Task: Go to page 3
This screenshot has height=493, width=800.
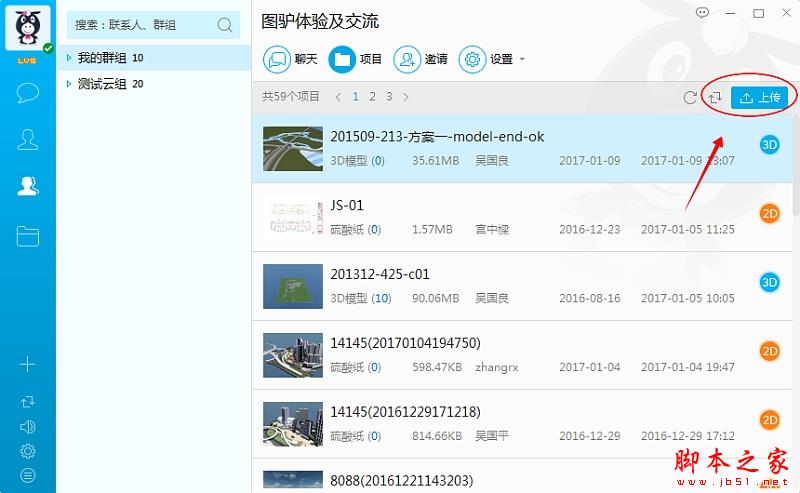Action: [389, 96]
